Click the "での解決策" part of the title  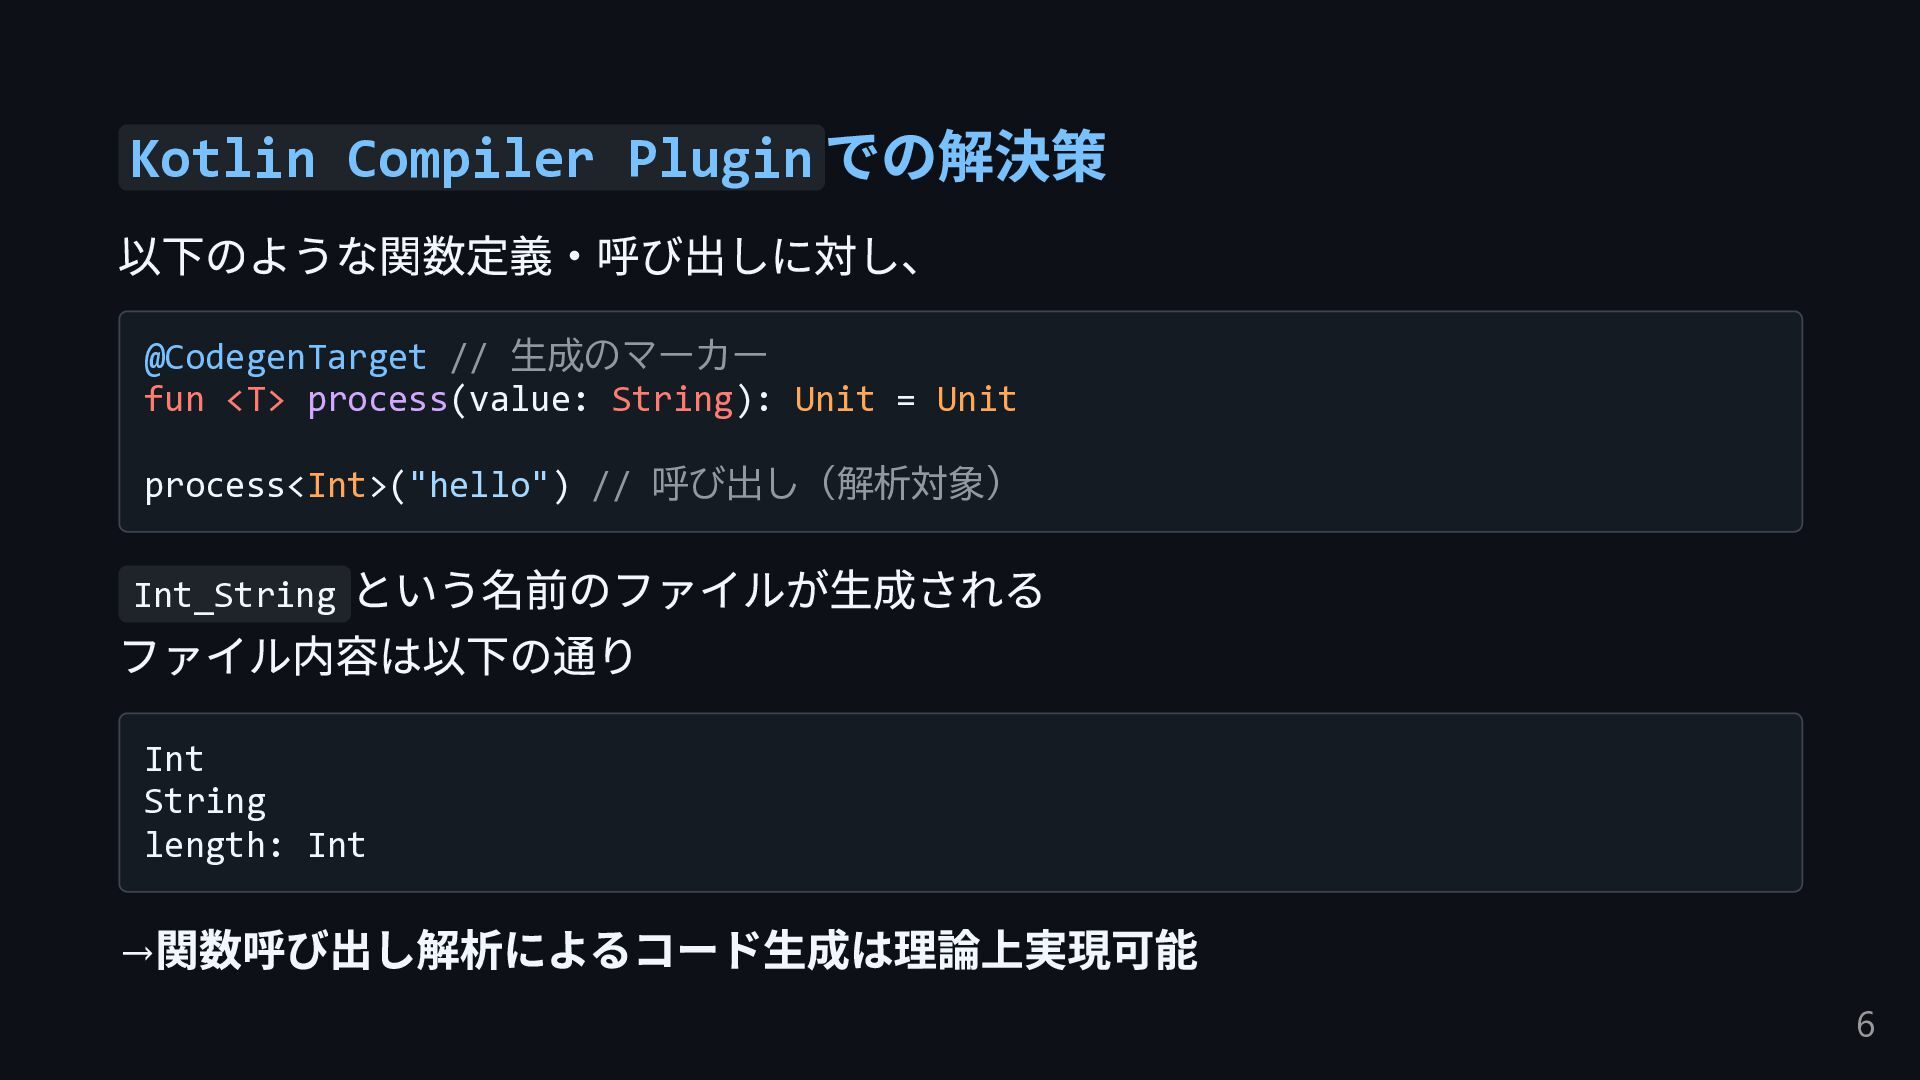click(966, 158)
